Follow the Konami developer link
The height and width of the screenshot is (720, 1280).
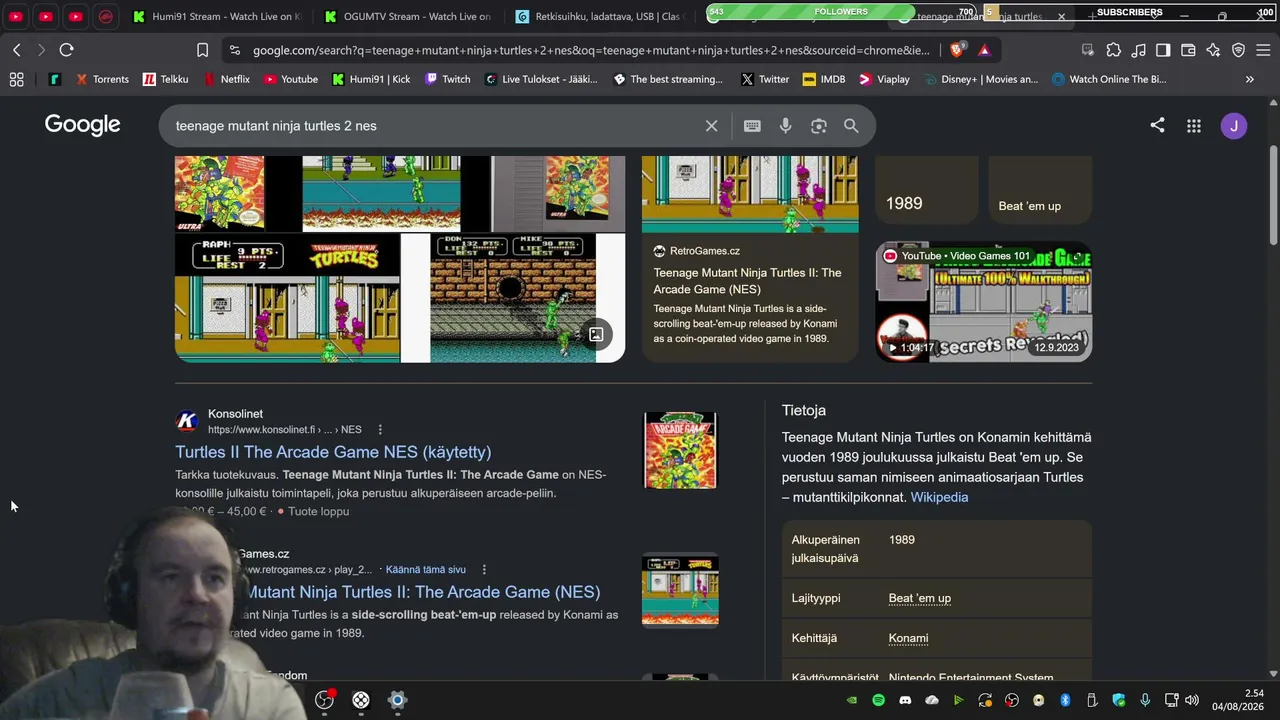tap(908, 638)
